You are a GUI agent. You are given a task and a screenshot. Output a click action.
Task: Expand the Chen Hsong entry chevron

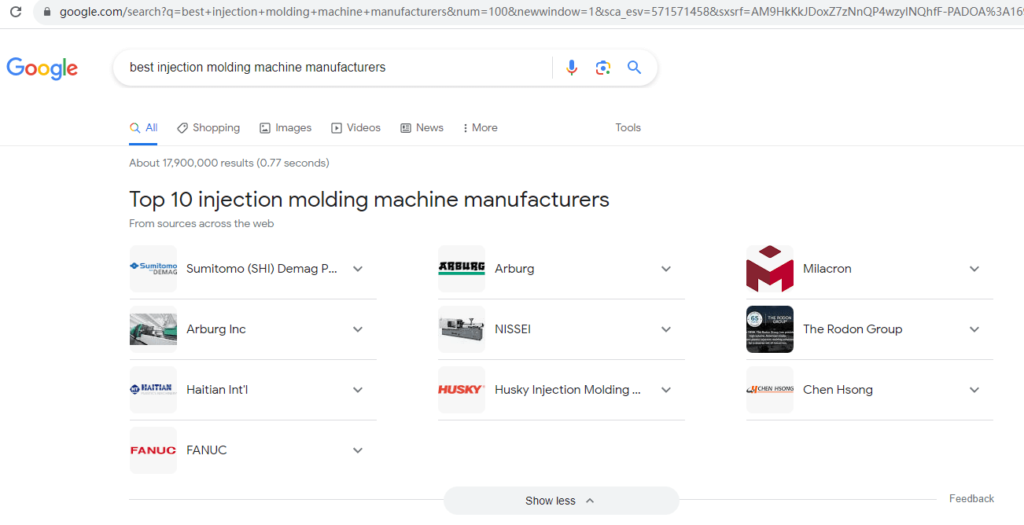[x=974, y=390]
